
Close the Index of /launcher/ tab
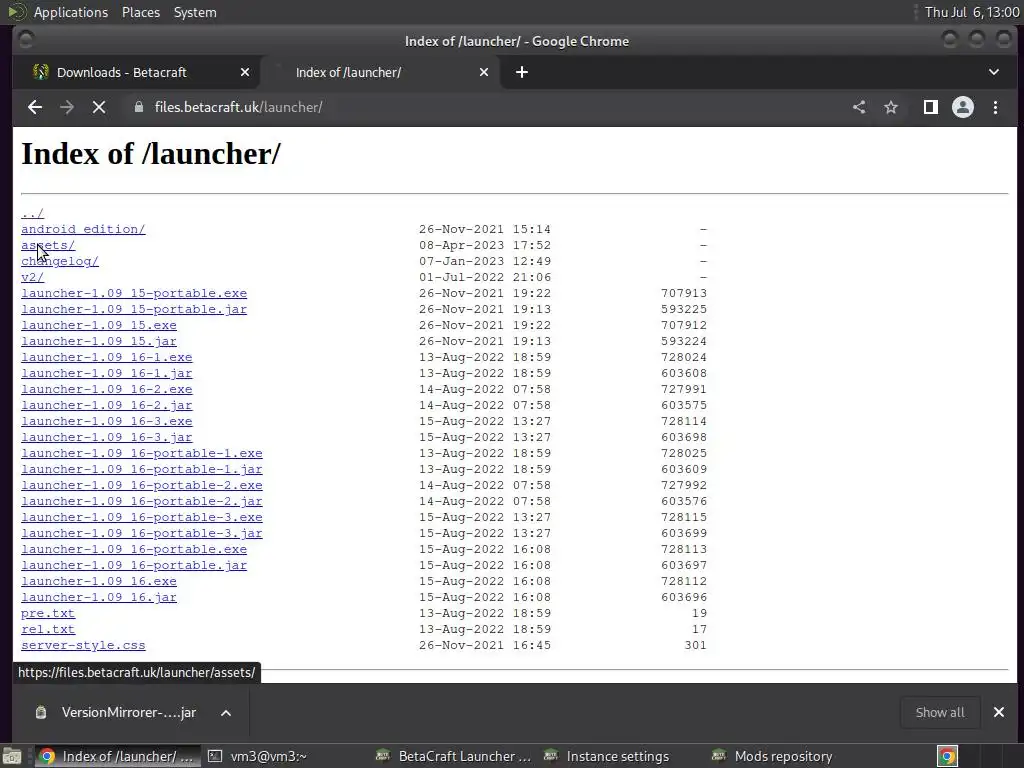(x=484, y=72)
